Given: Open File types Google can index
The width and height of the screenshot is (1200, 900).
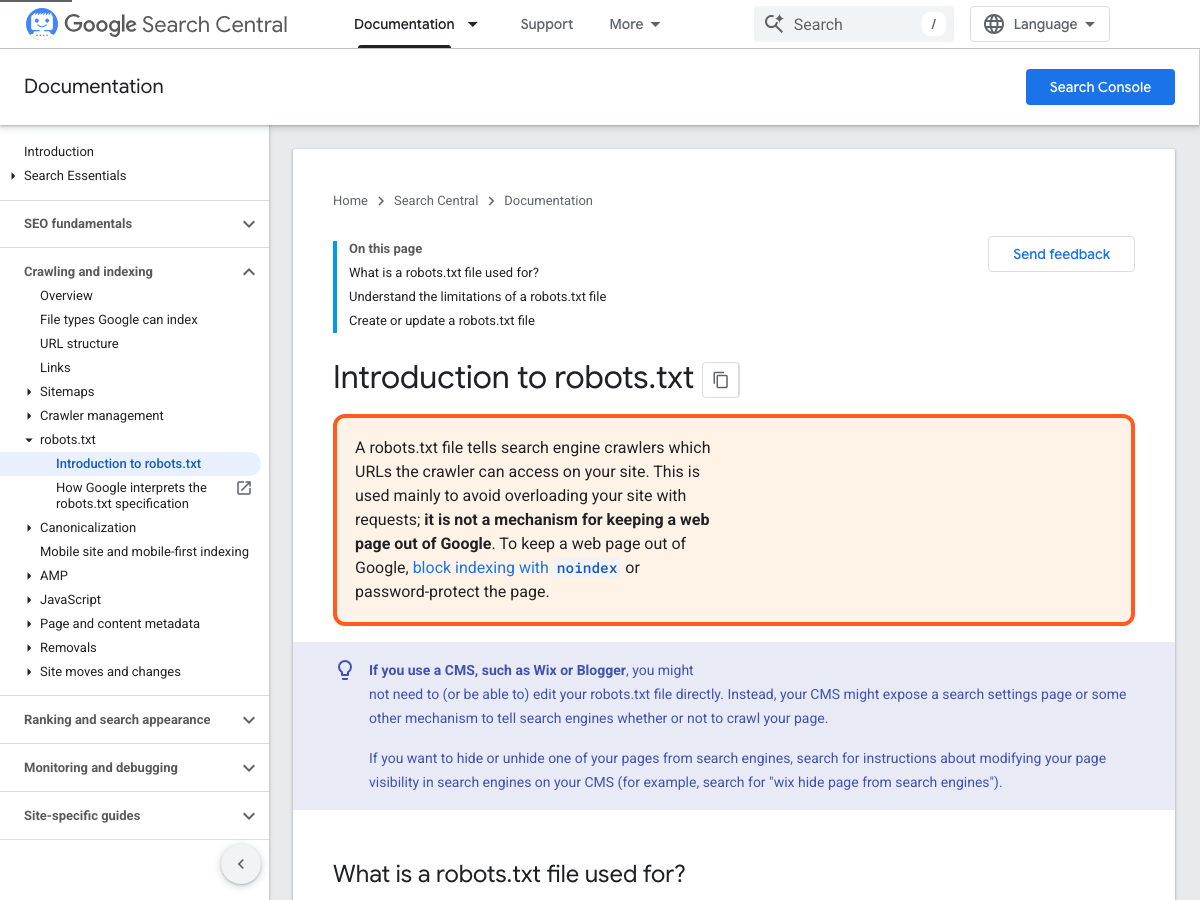Looking at the screenshot, I should pos(119,320).
